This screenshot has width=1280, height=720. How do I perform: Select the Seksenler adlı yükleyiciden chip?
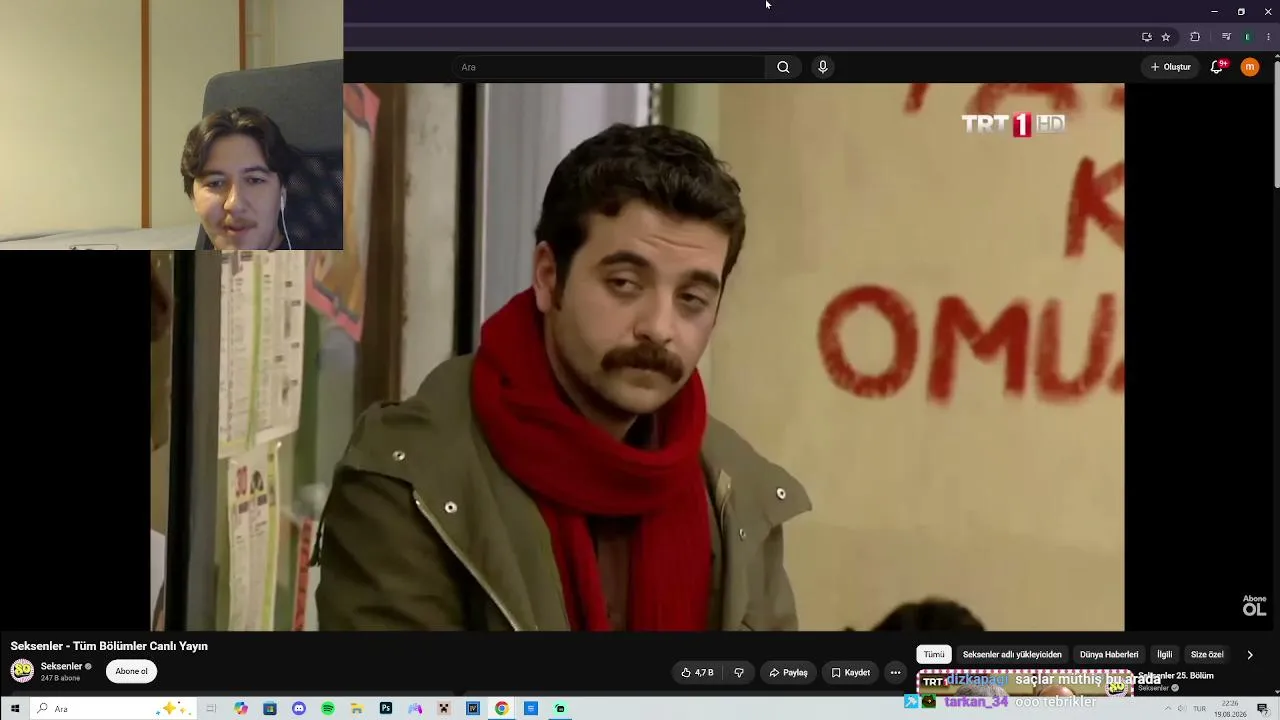point(1012,655)
